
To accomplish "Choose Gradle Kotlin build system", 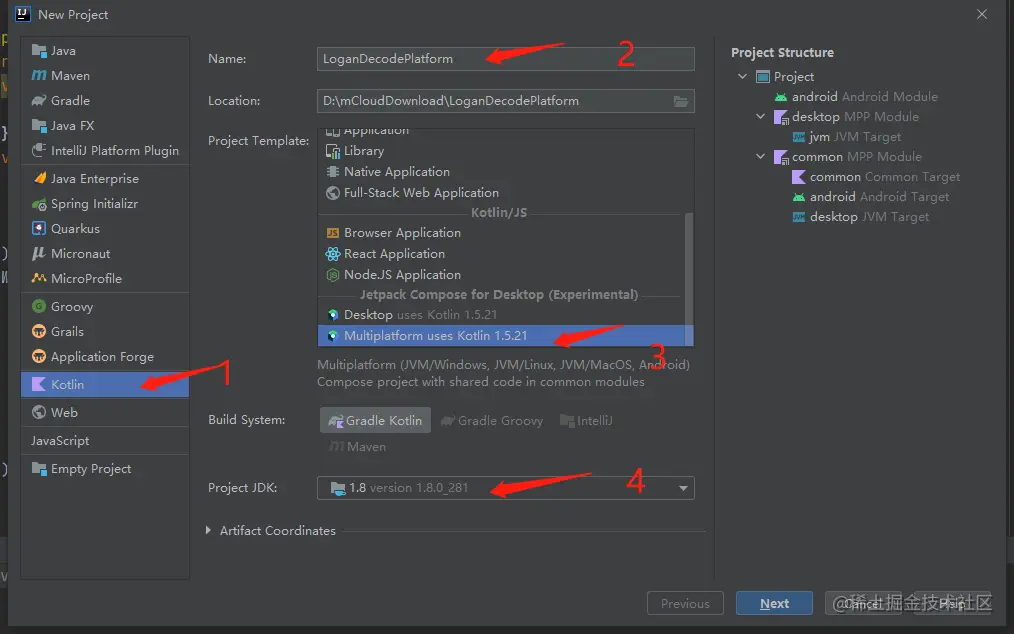I will point(375,421).
